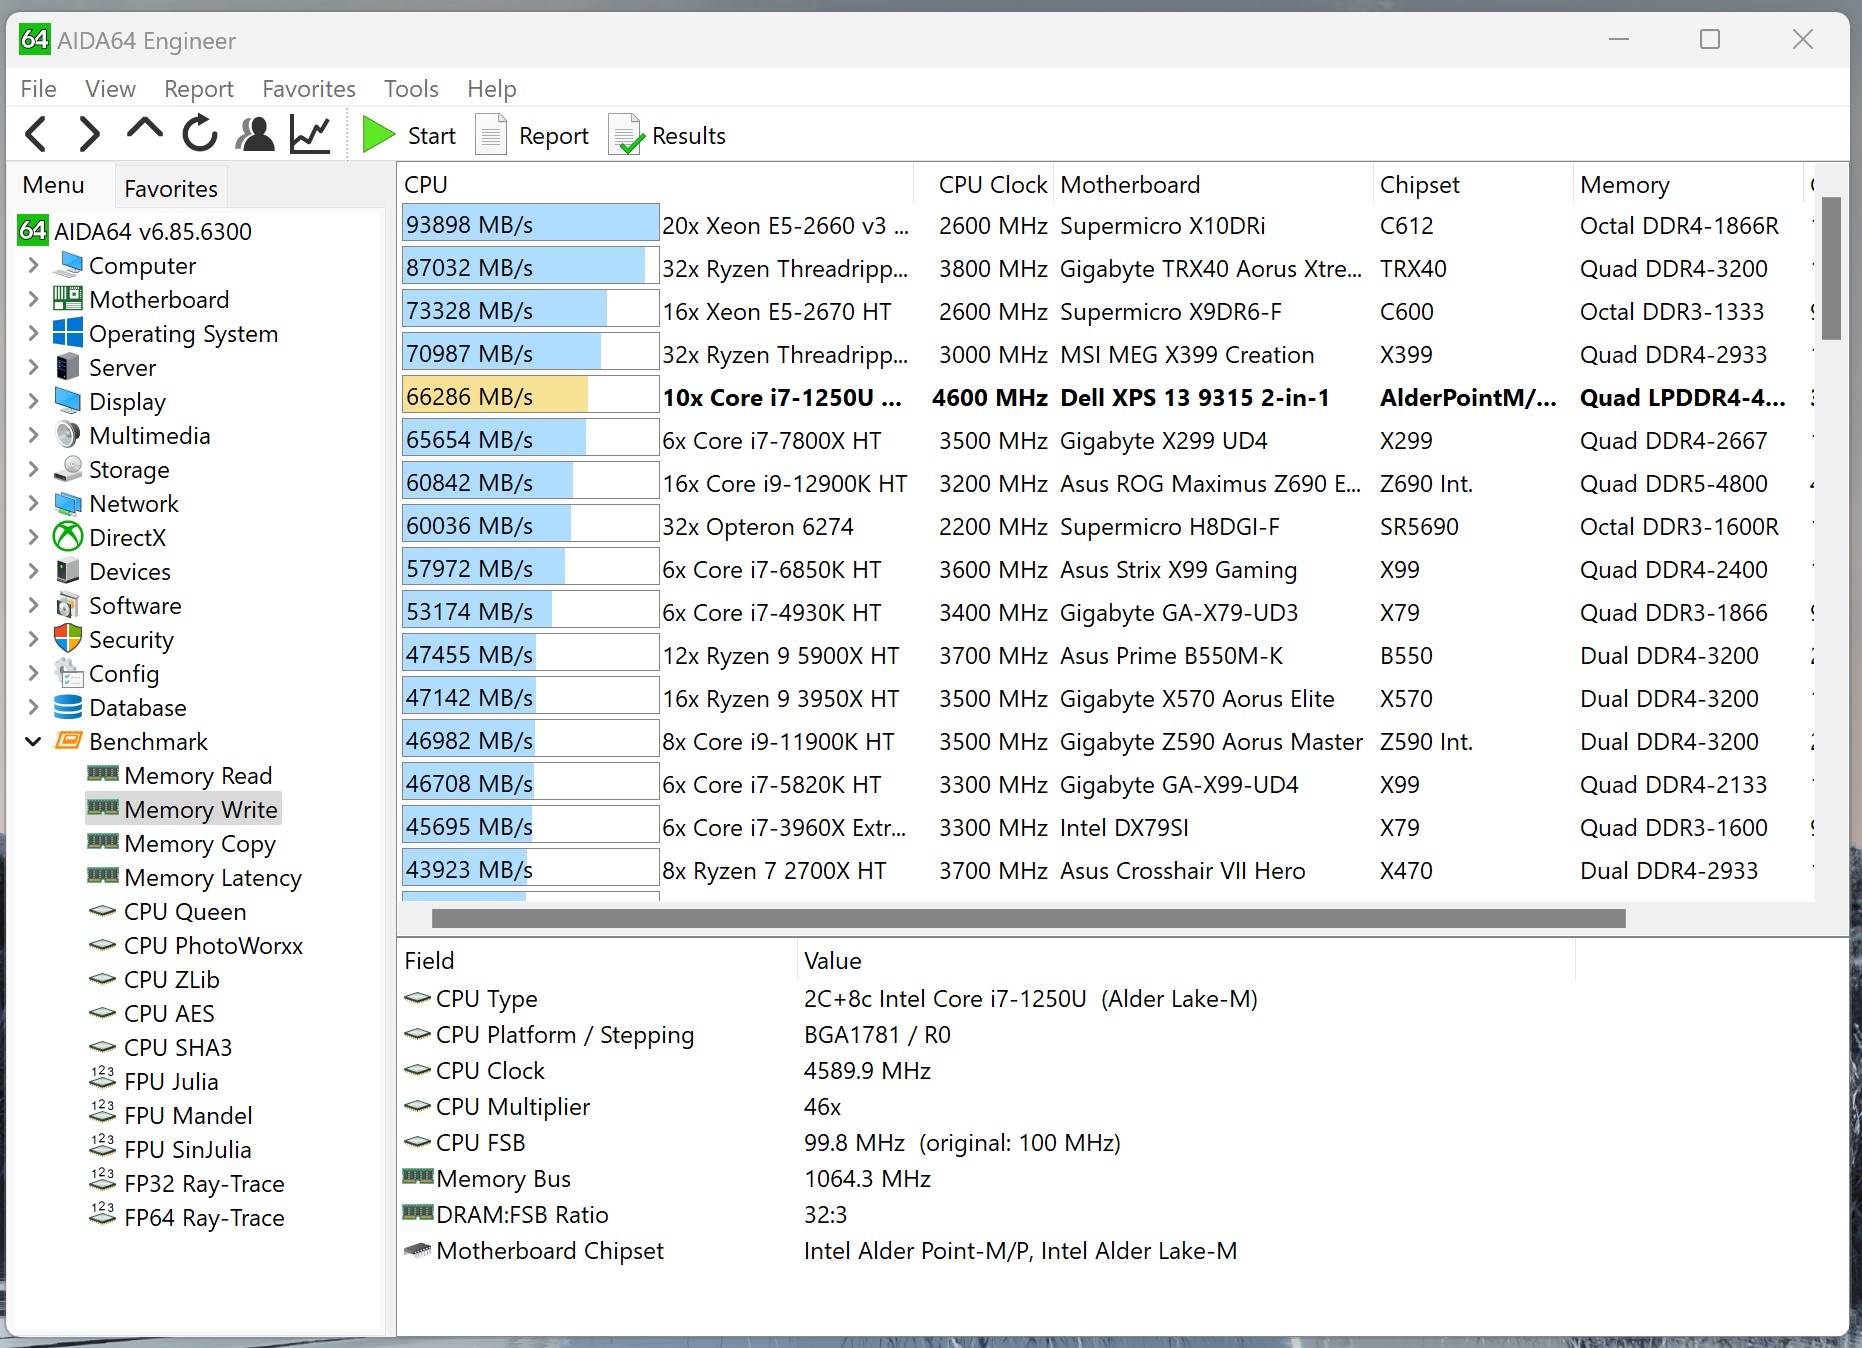The width and height of the screenshot is (1862, 1348).
Task: Open the user management icon in toolbar
Action: pos(255,134)
